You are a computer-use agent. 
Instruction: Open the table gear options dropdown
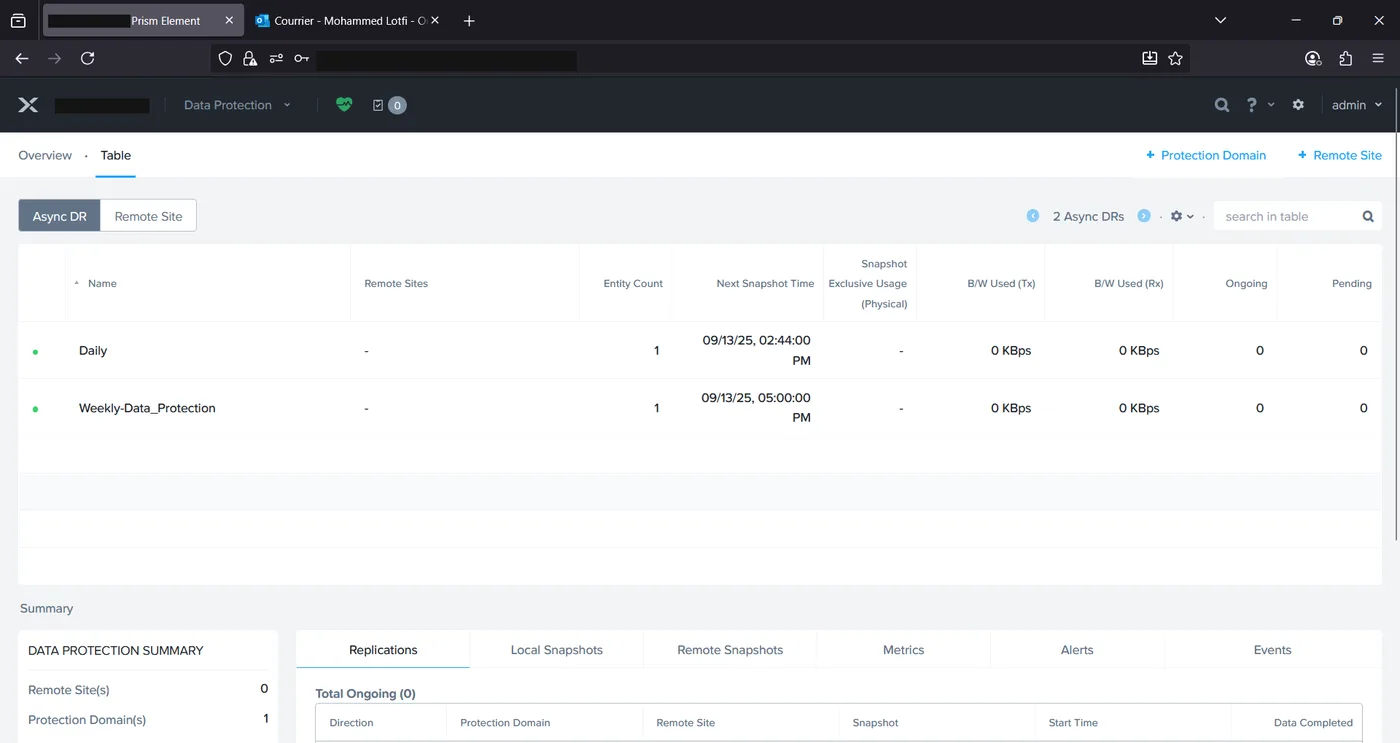[x=1182, y=216]
